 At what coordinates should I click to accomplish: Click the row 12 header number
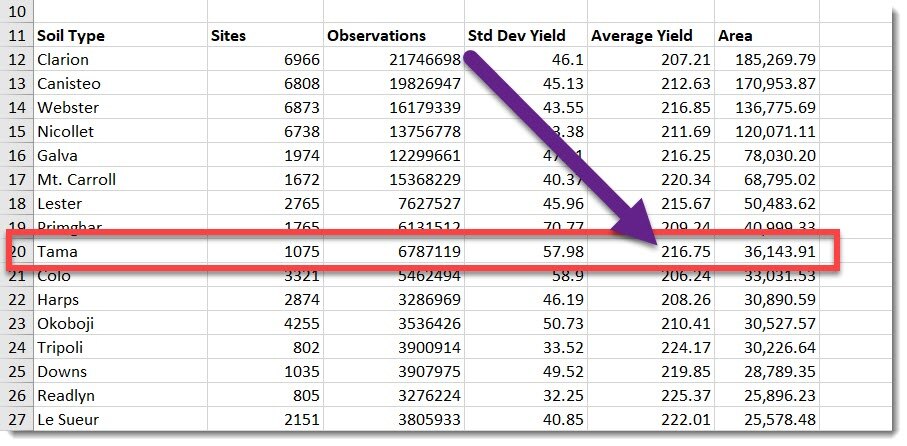(17, 60)
